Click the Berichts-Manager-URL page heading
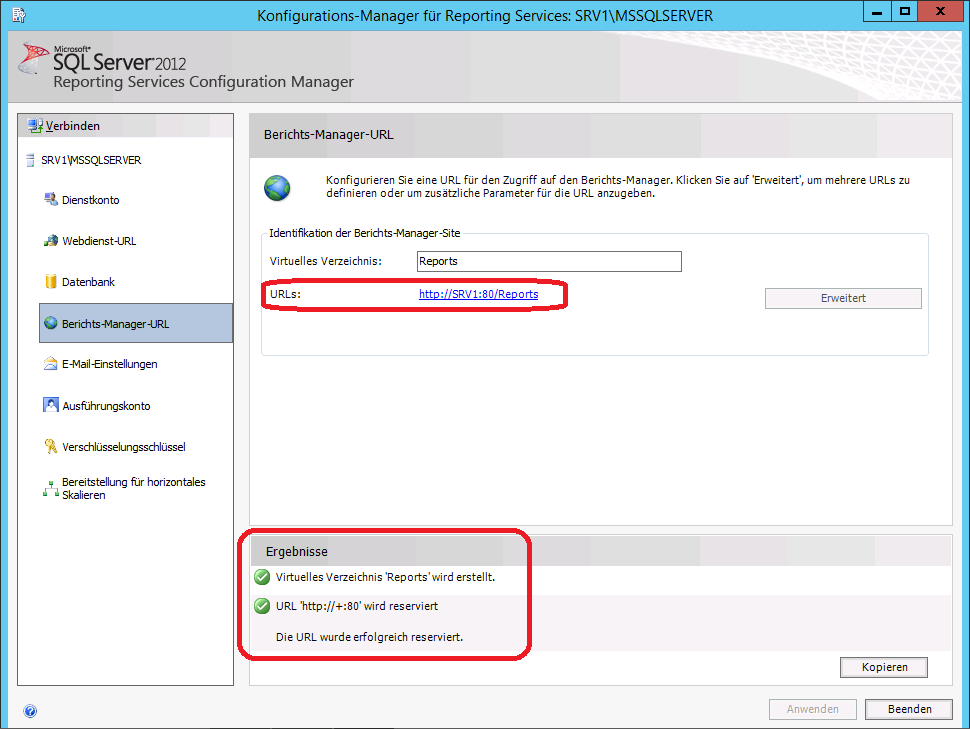This screenshot has width=970, height=729. pyautogui.click(x=328, y=135)
